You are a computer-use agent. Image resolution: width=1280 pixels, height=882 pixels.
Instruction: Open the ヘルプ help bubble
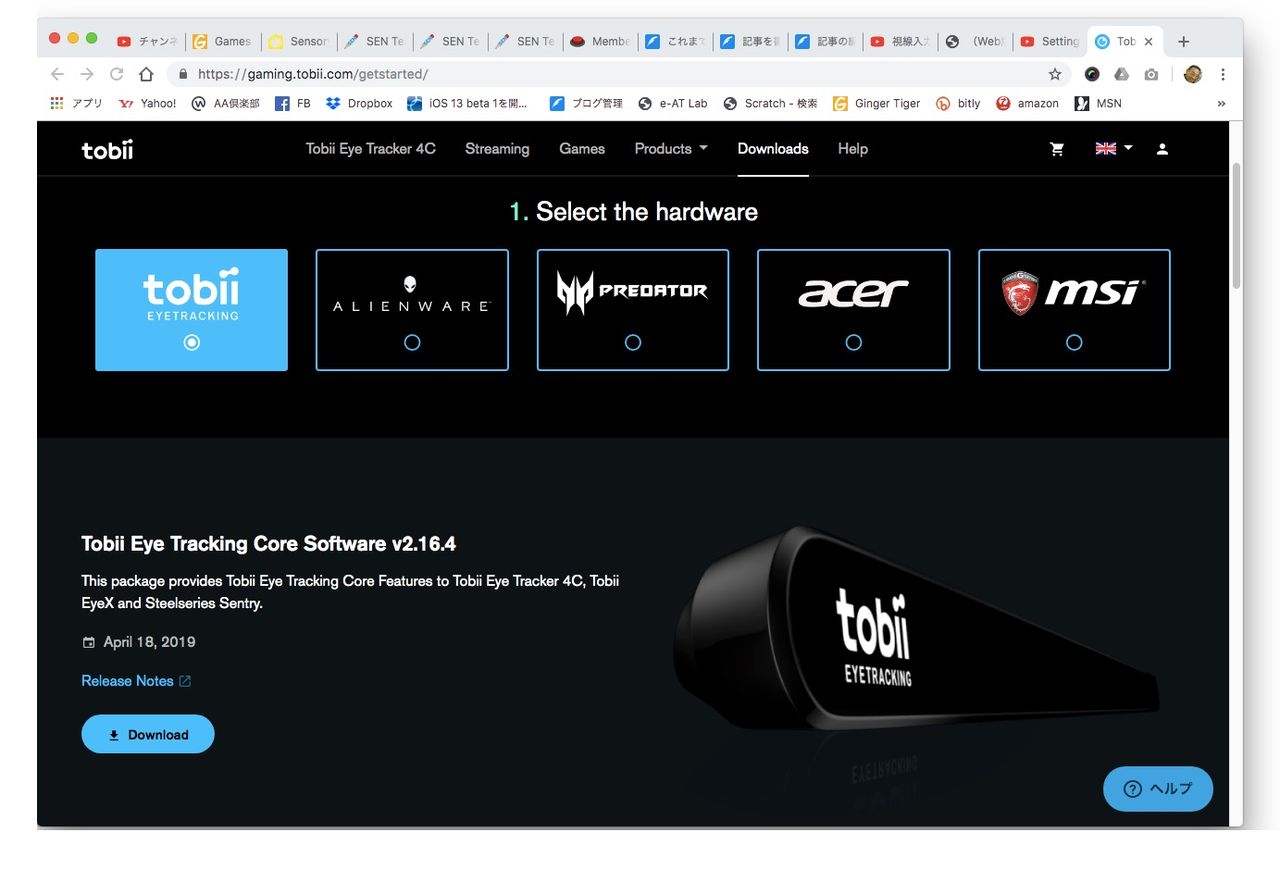[x=1157, y=789]
